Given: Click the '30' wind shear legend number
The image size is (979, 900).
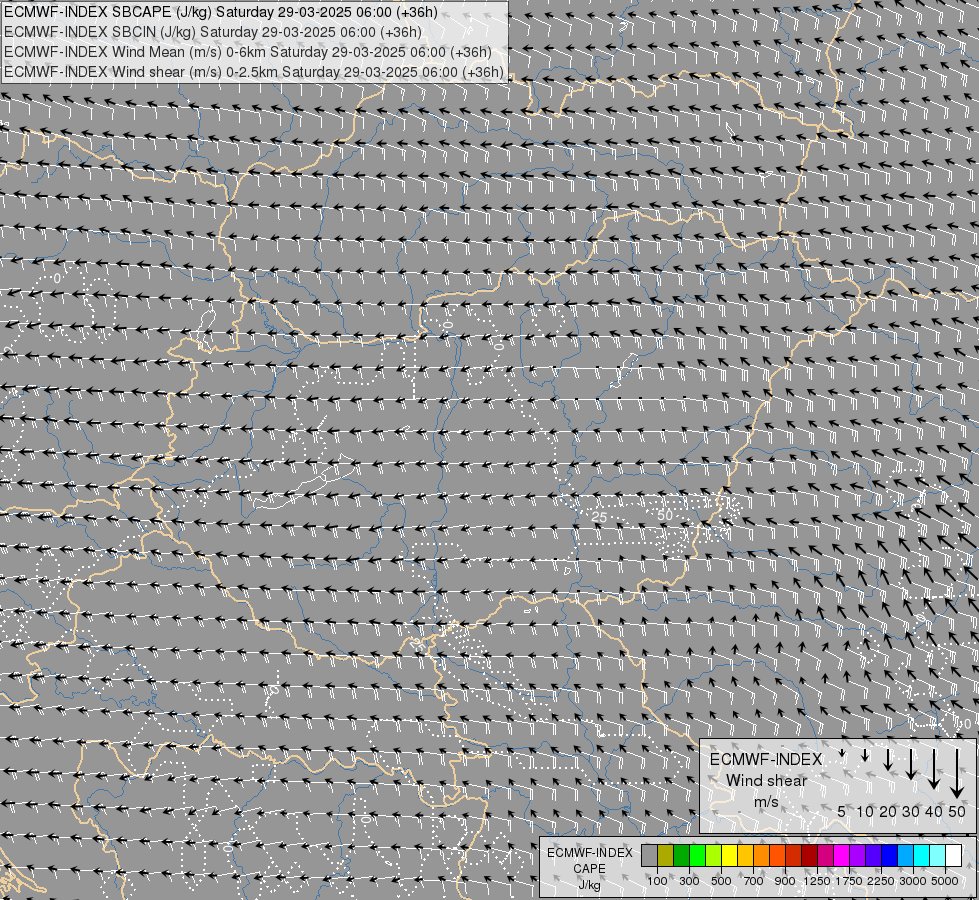Looking at the screenshot, I should (911, 811).
